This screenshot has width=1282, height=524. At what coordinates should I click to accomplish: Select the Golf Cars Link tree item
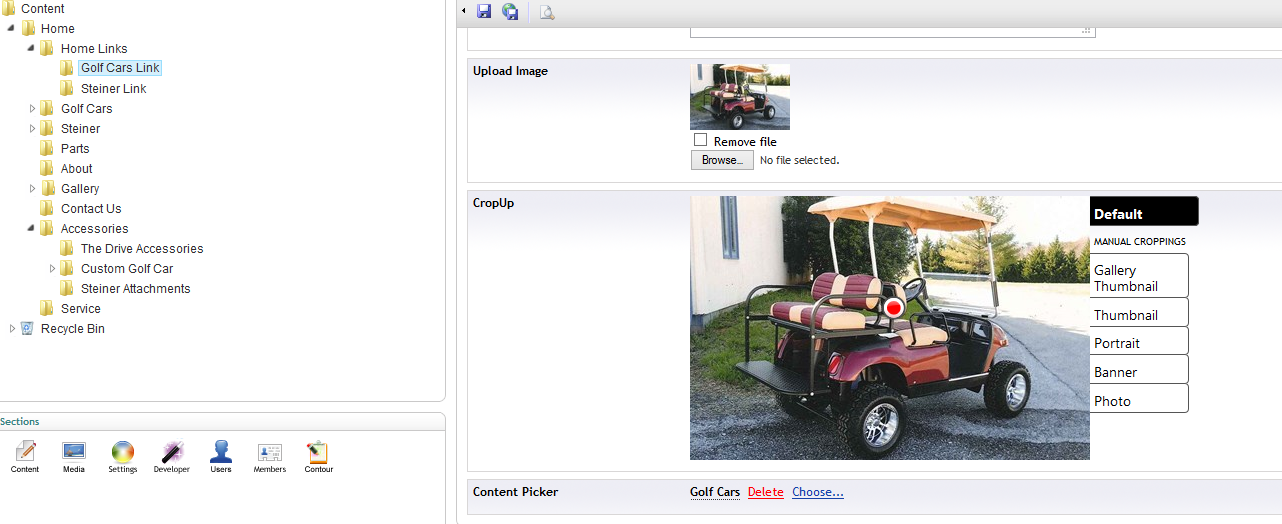[x=120, y=68]
